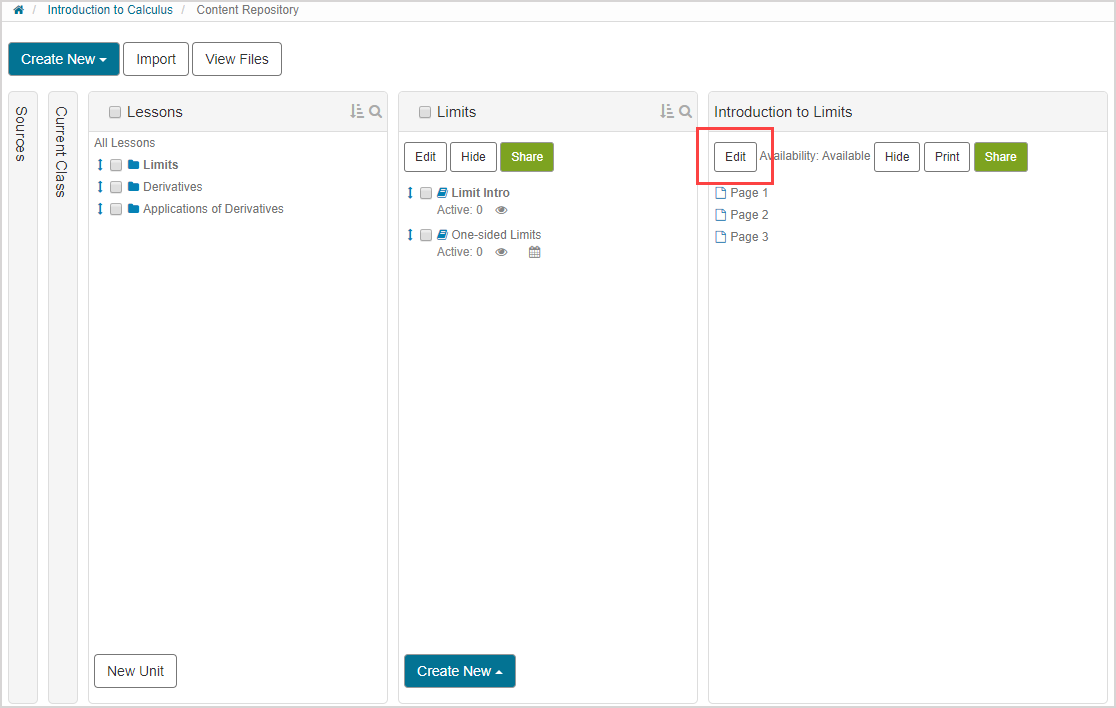This screenshot has width=1116, height=708.
Task: Select all lessons with the Lessons header checkbox
Action: pos(115,112)
